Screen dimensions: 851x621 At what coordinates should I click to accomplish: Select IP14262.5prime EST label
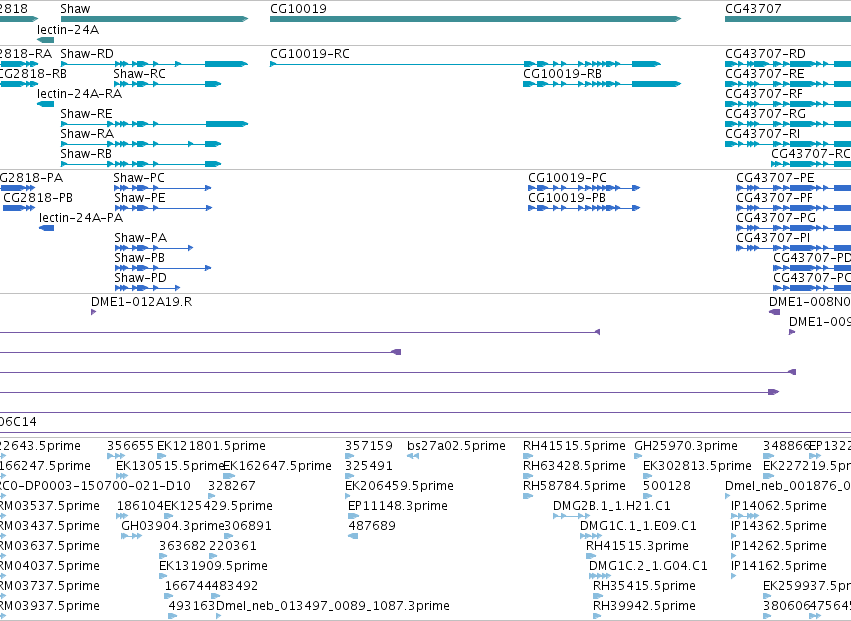tap(779, 546)
